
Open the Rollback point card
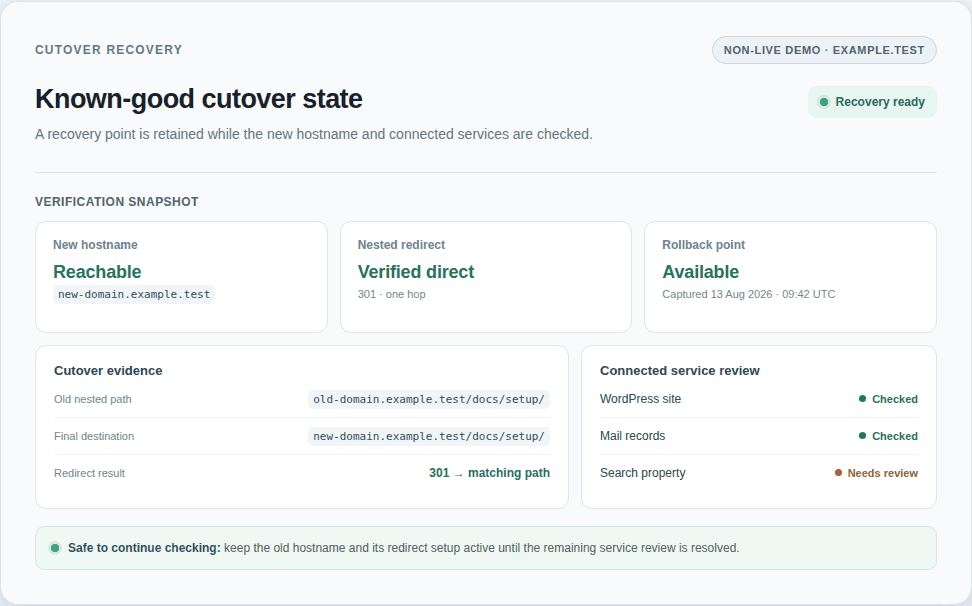790,277
